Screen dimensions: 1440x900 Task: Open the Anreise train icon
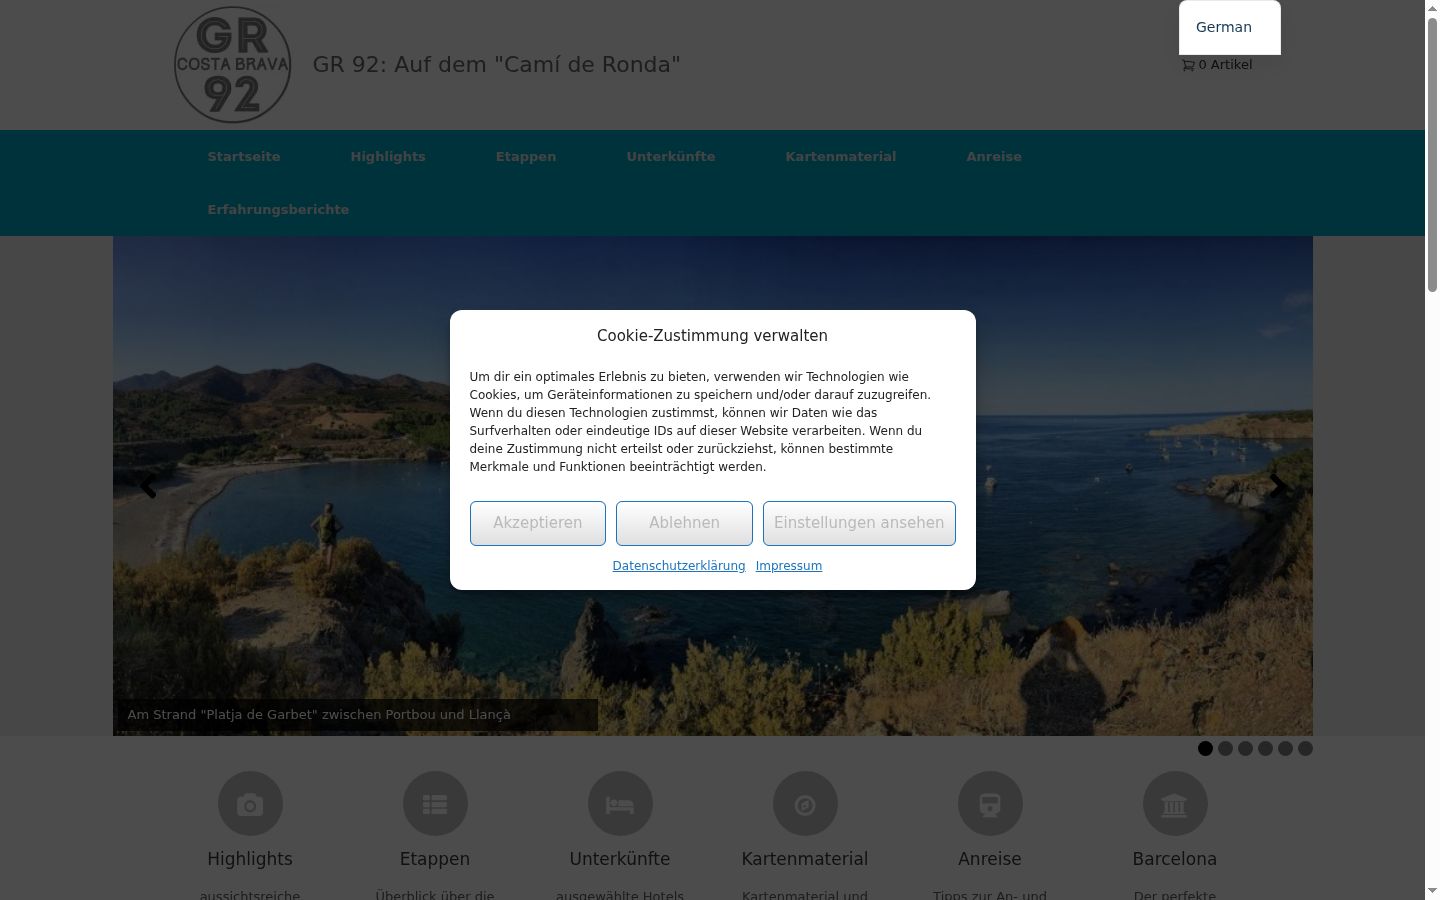point(990,803)
